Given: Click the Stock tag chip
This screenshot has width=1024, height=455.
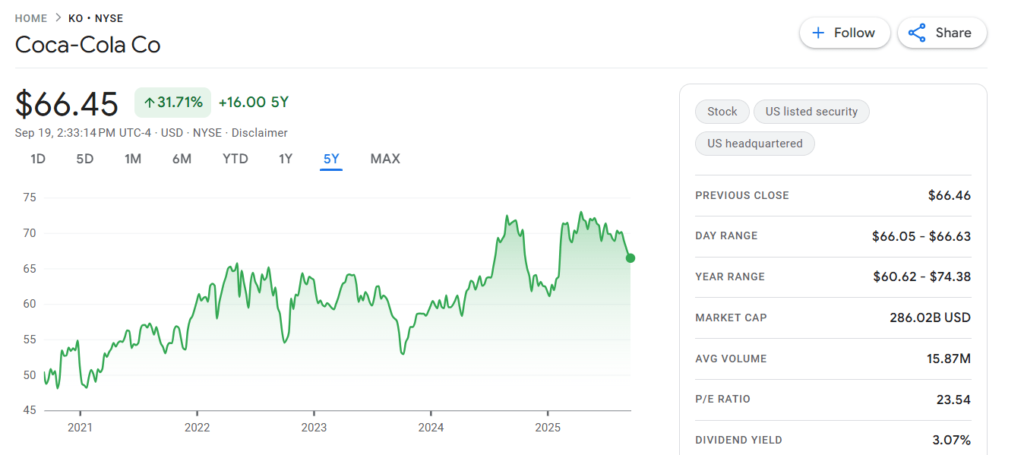Looking at the screenshot, I should click(722, 112).
